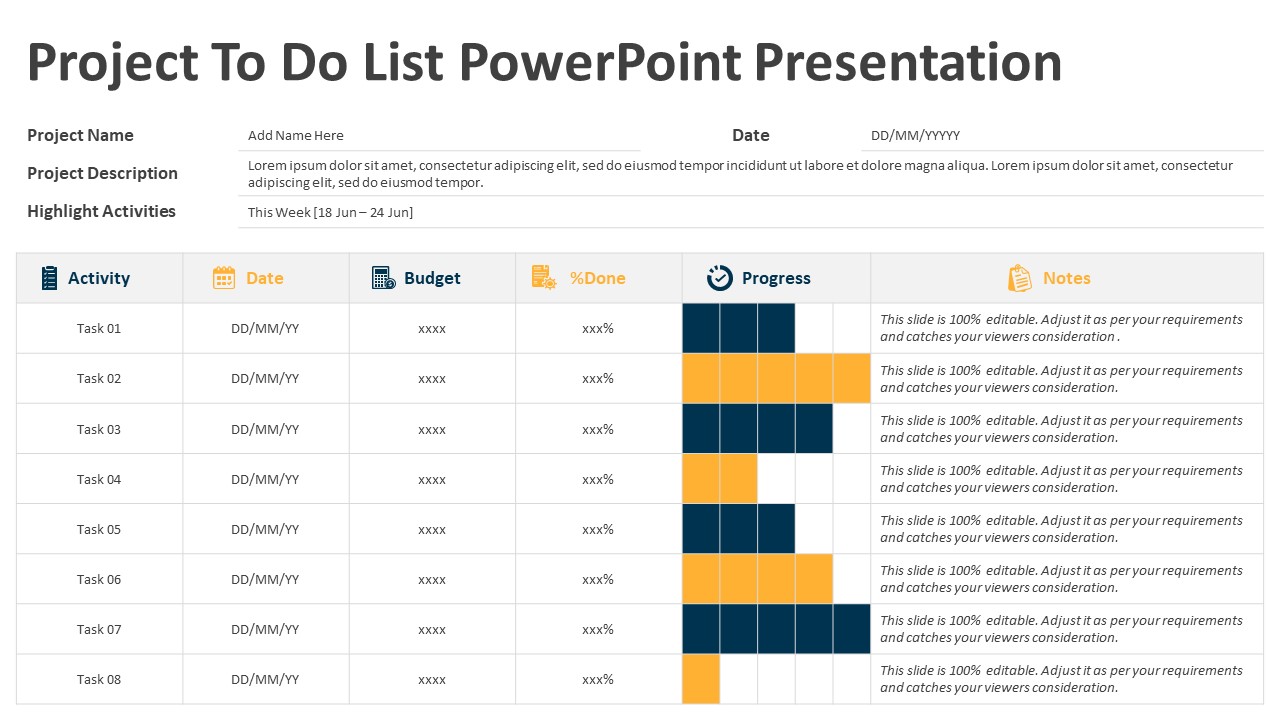Viewport: 1280px width, 720px height.
Task: Select the clock checkmark icon beside Progress
Action: 719,278
